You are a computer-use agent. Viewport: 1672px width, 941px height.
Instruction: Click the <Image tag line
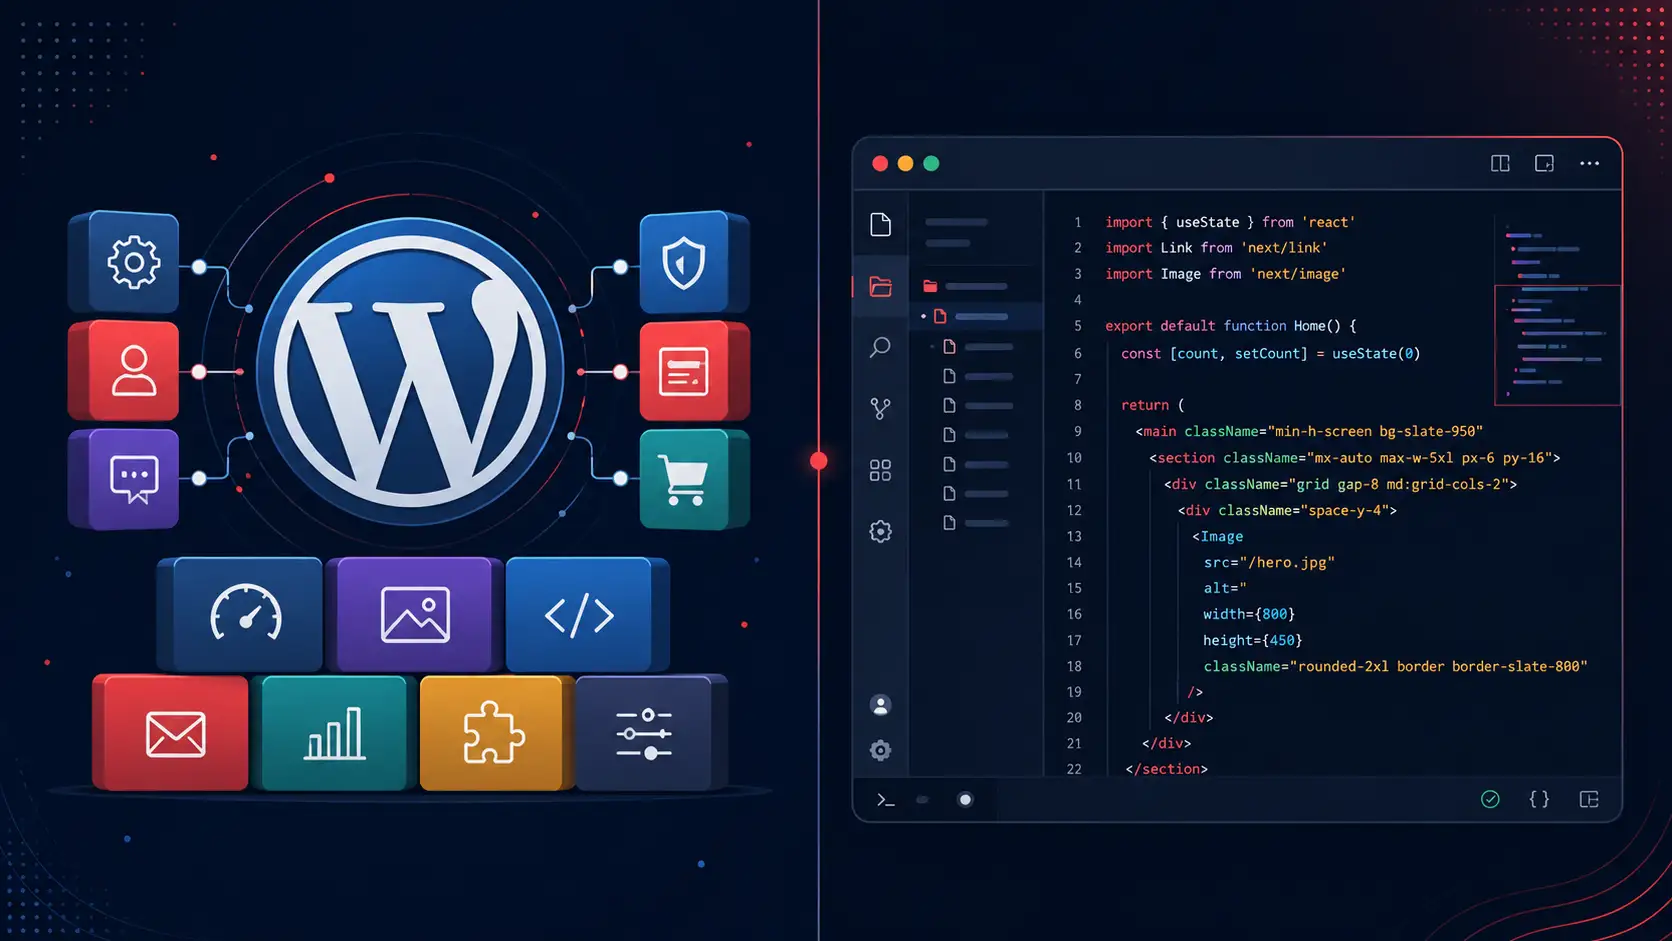click(x=1217, y=536)
